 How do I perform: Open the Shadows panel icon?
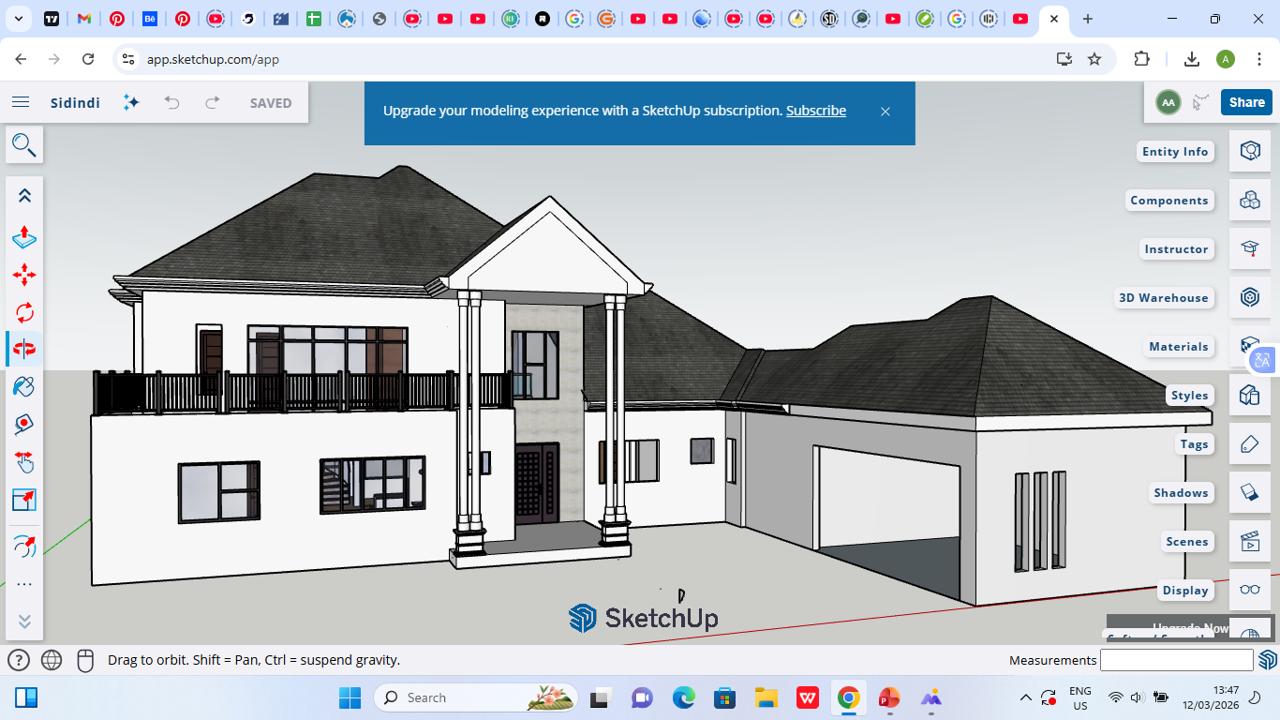pos(1249,492)
